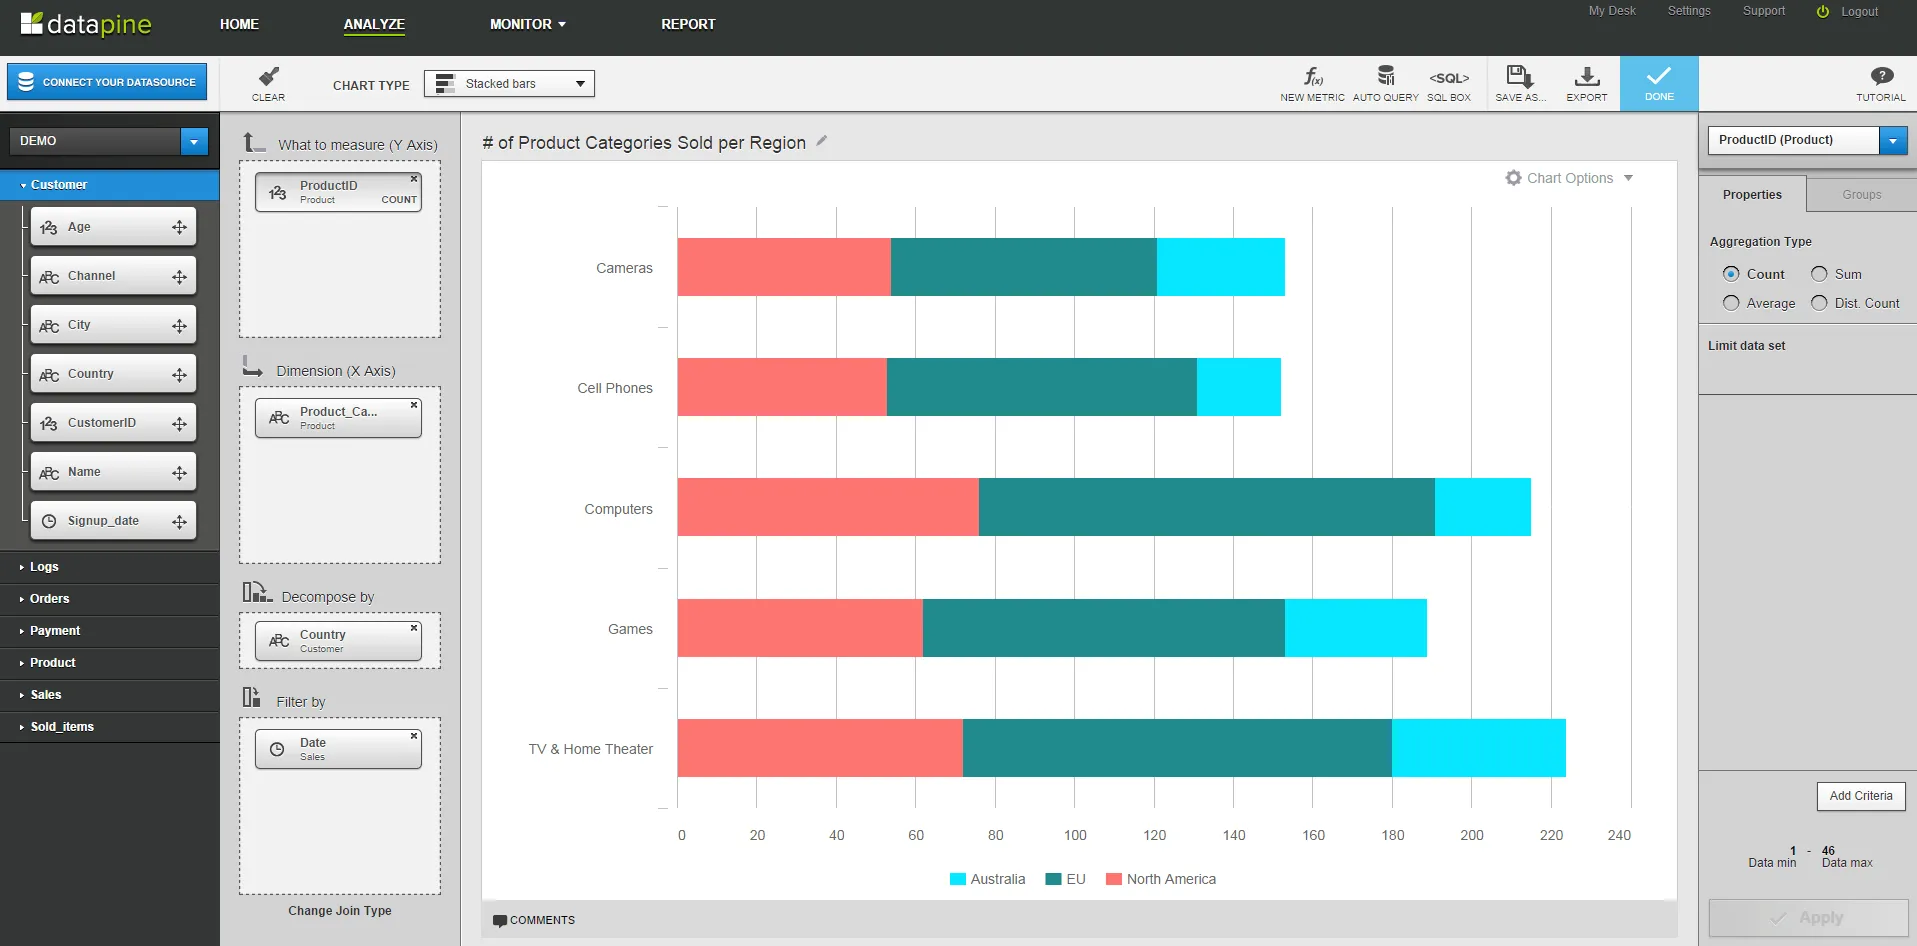Run the Auto Query tool
The image size is (1917, 946).
pyautogui.click(x=1385, y=83)
